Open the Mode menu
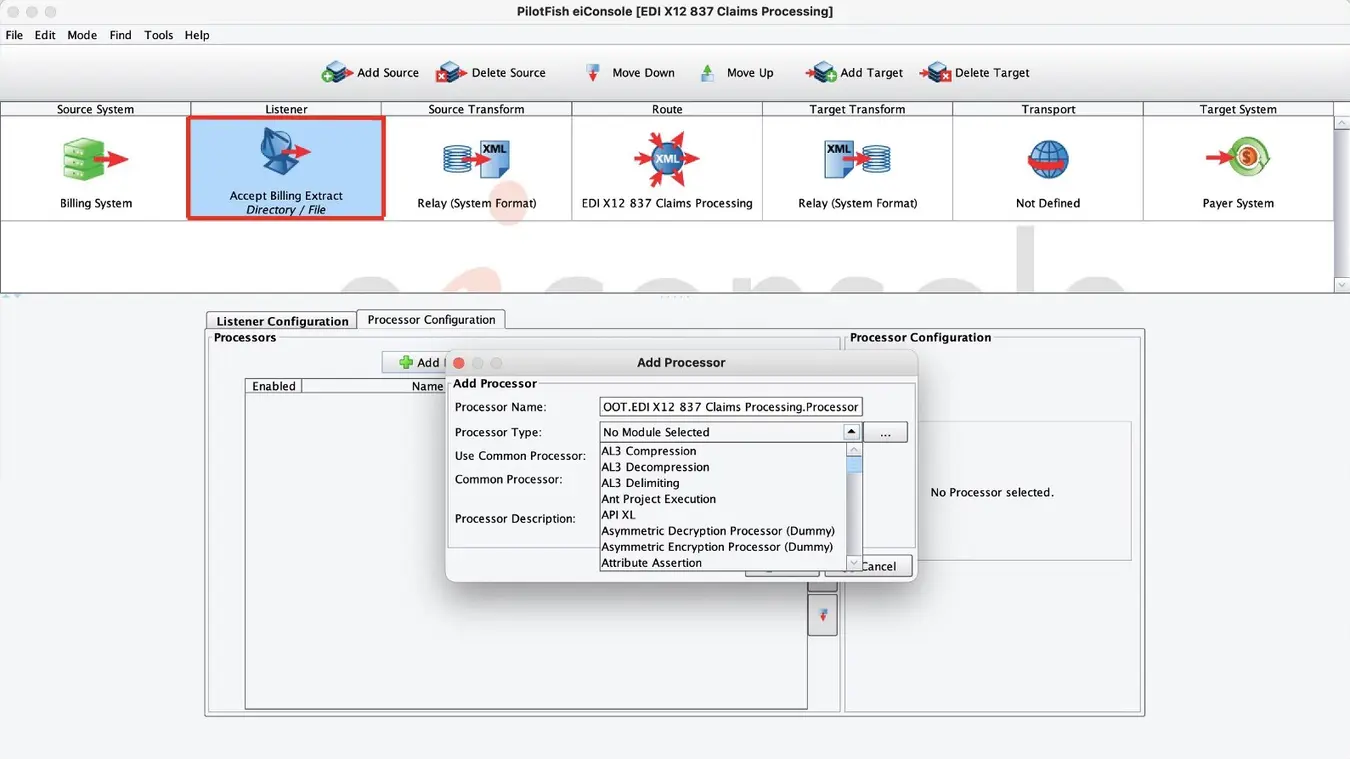 click(x=82, y=35)
